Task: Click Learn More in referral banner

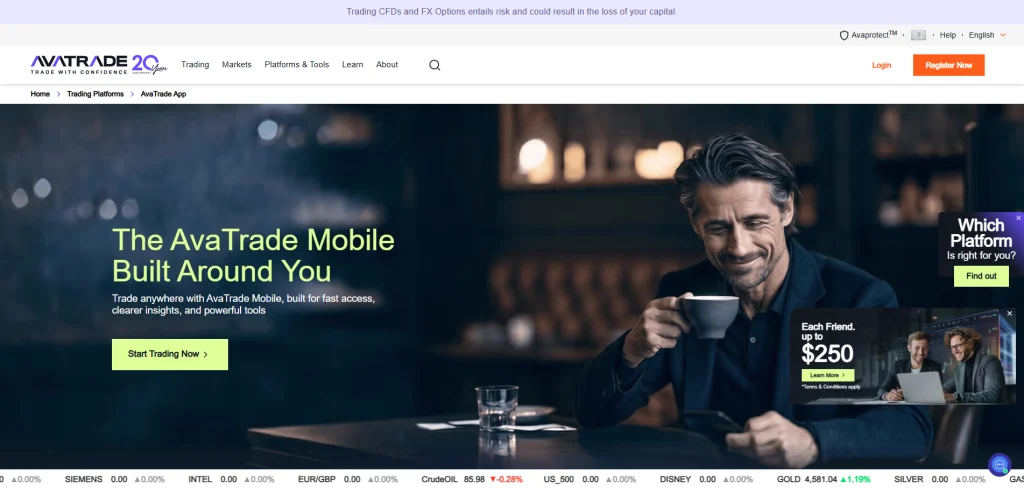Action: coord(827,376)
